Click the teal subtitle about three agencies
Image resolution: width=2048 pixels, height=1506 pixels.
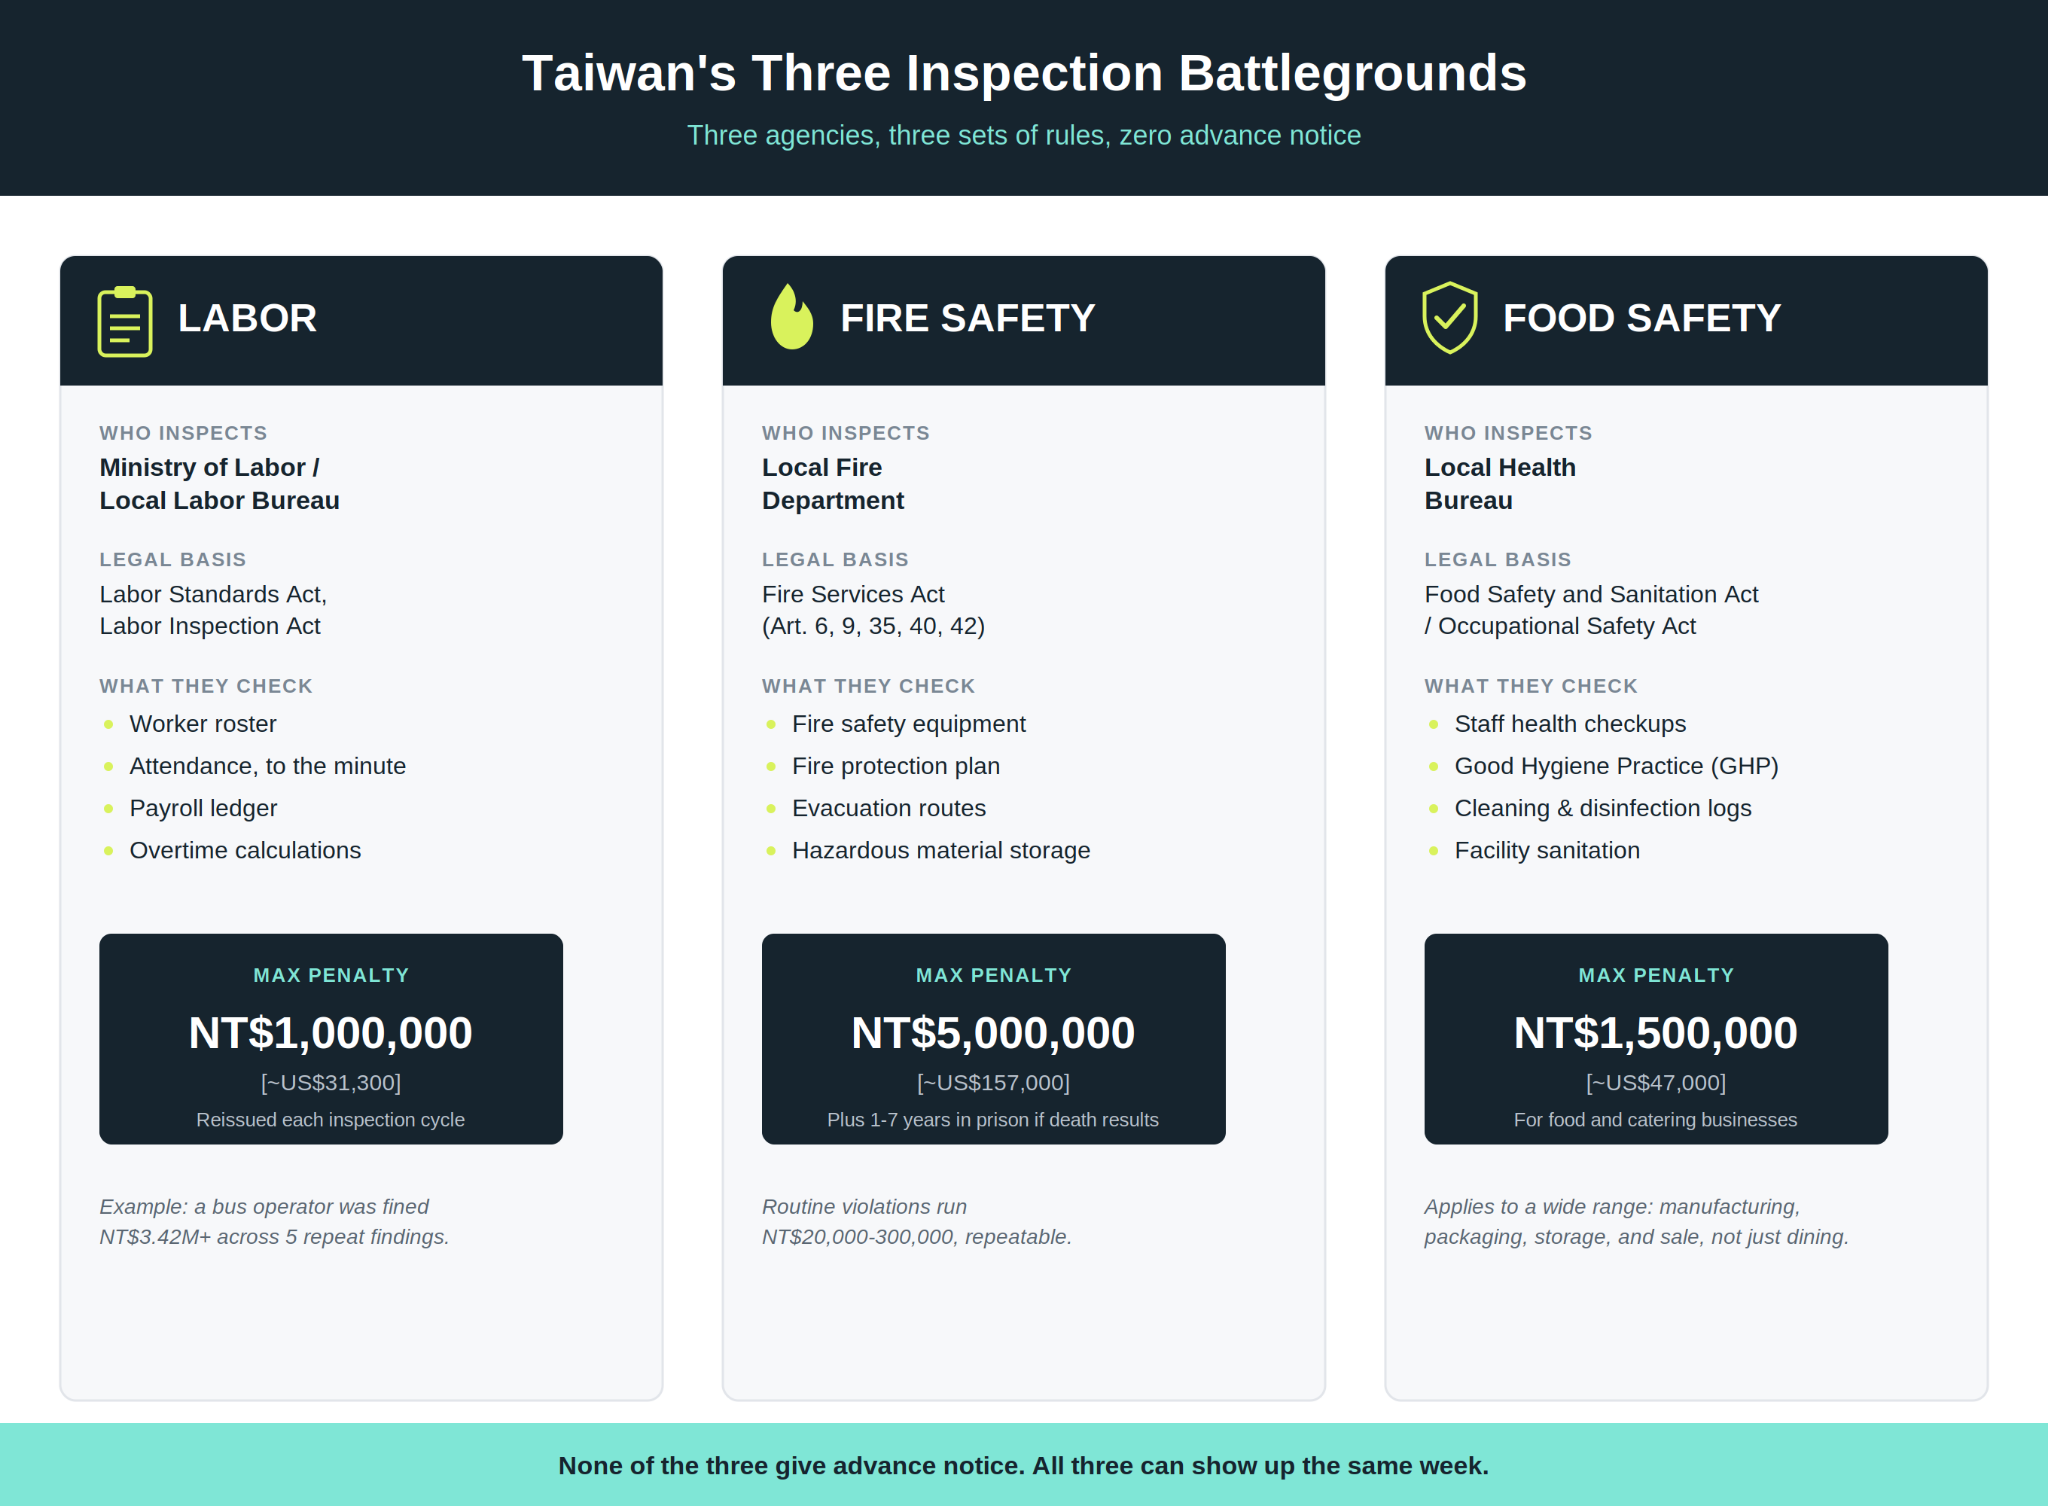click(1024, 135)
